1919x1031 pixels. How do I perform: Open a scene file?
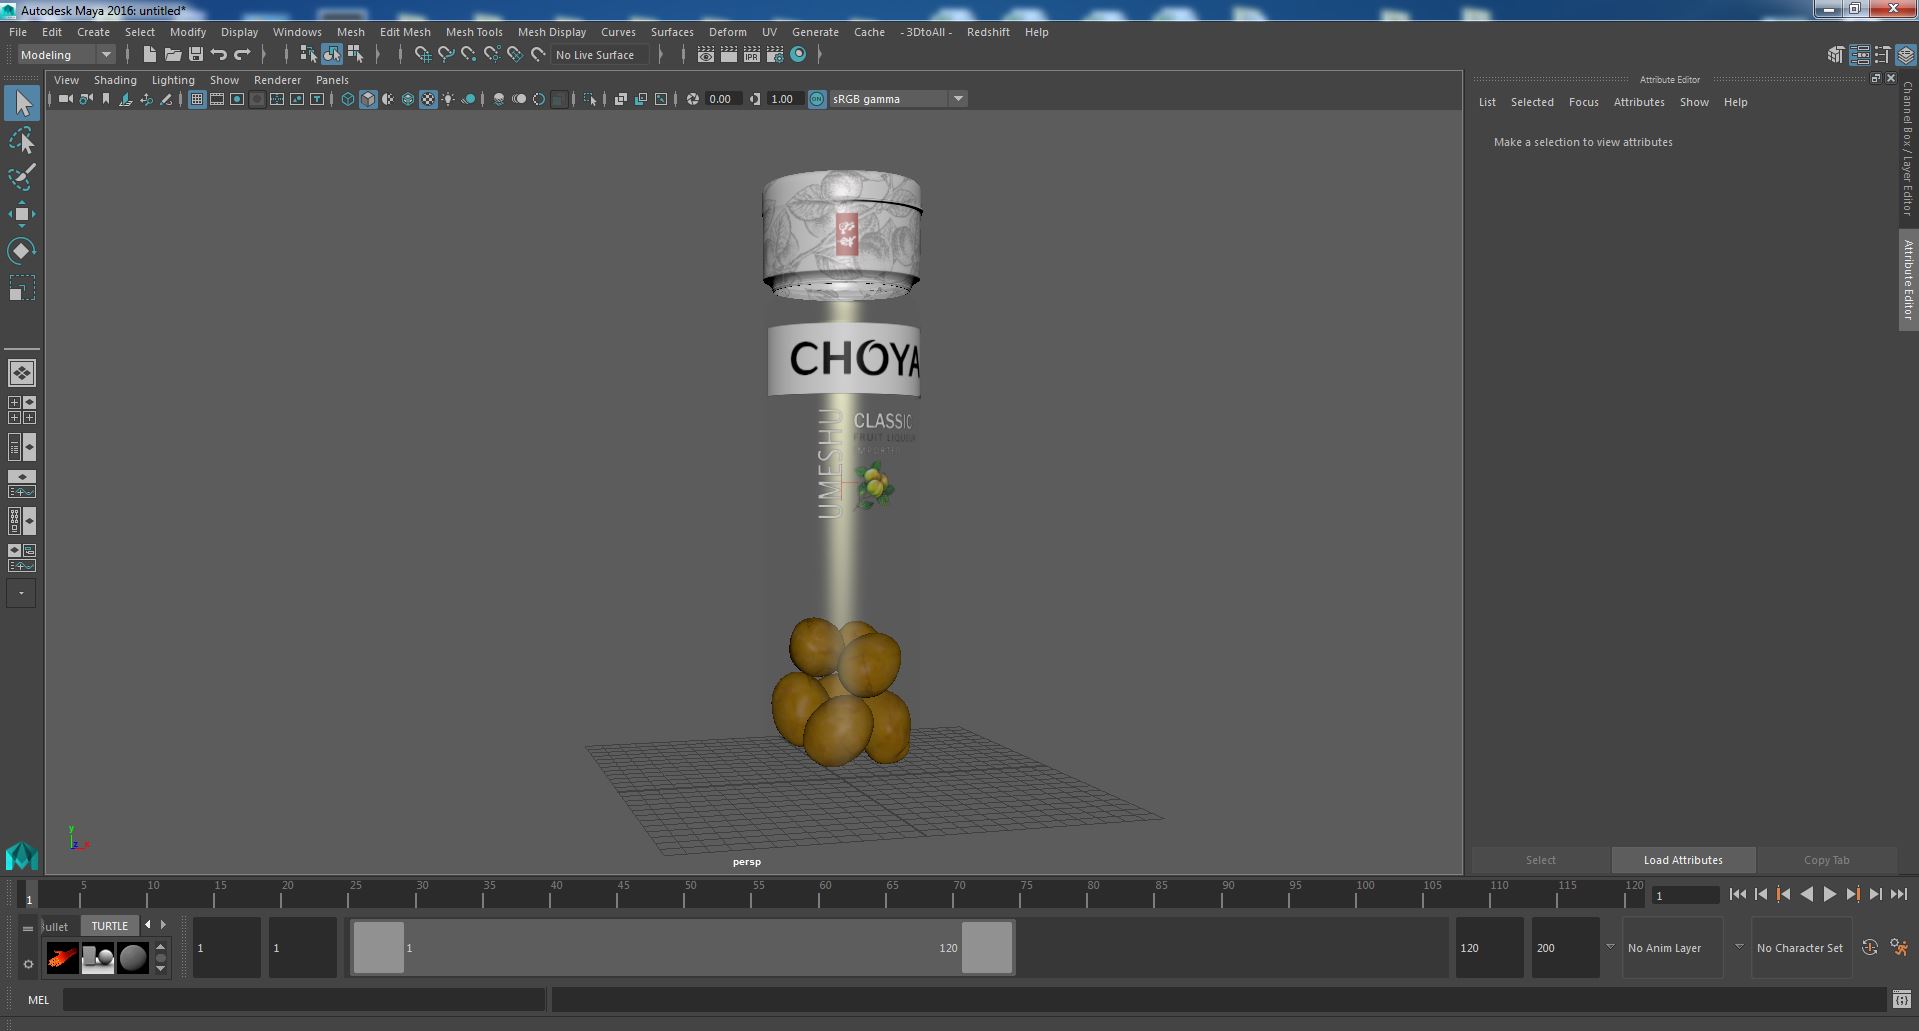tap(172, 54)
